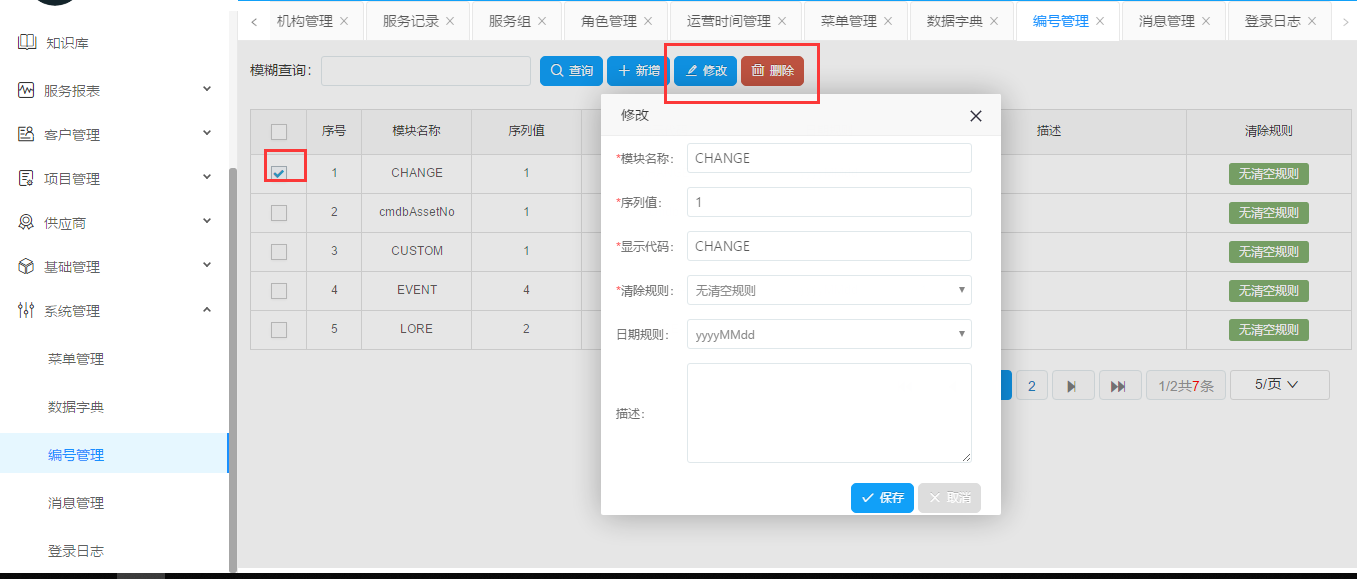Click the 保存 button

[x=882, y=498]
